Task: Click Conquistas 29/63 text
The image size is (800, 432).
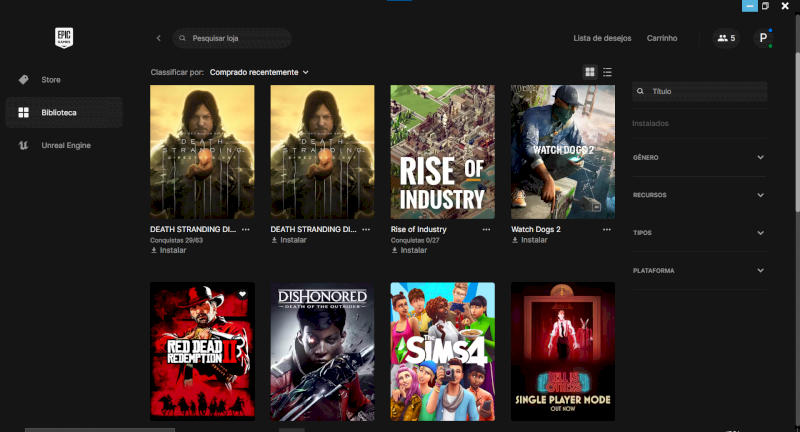Action: tap(177, 240)
